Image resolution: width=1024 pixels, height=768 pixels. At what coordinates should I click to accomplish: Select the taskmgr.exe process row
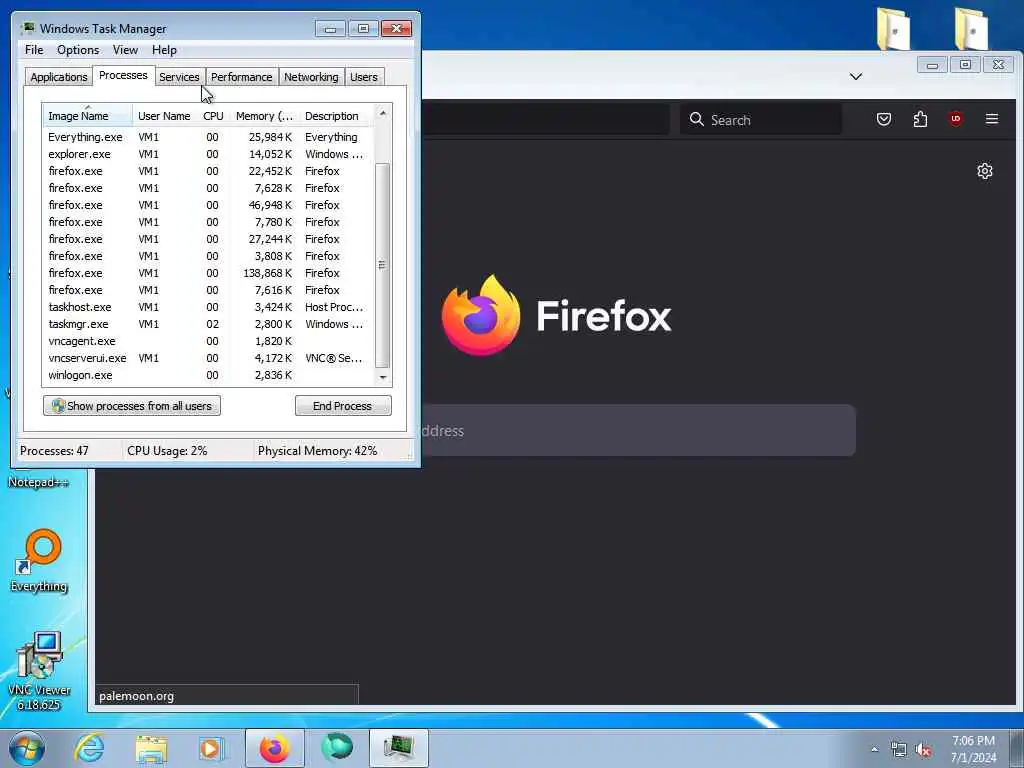(209, 324)
